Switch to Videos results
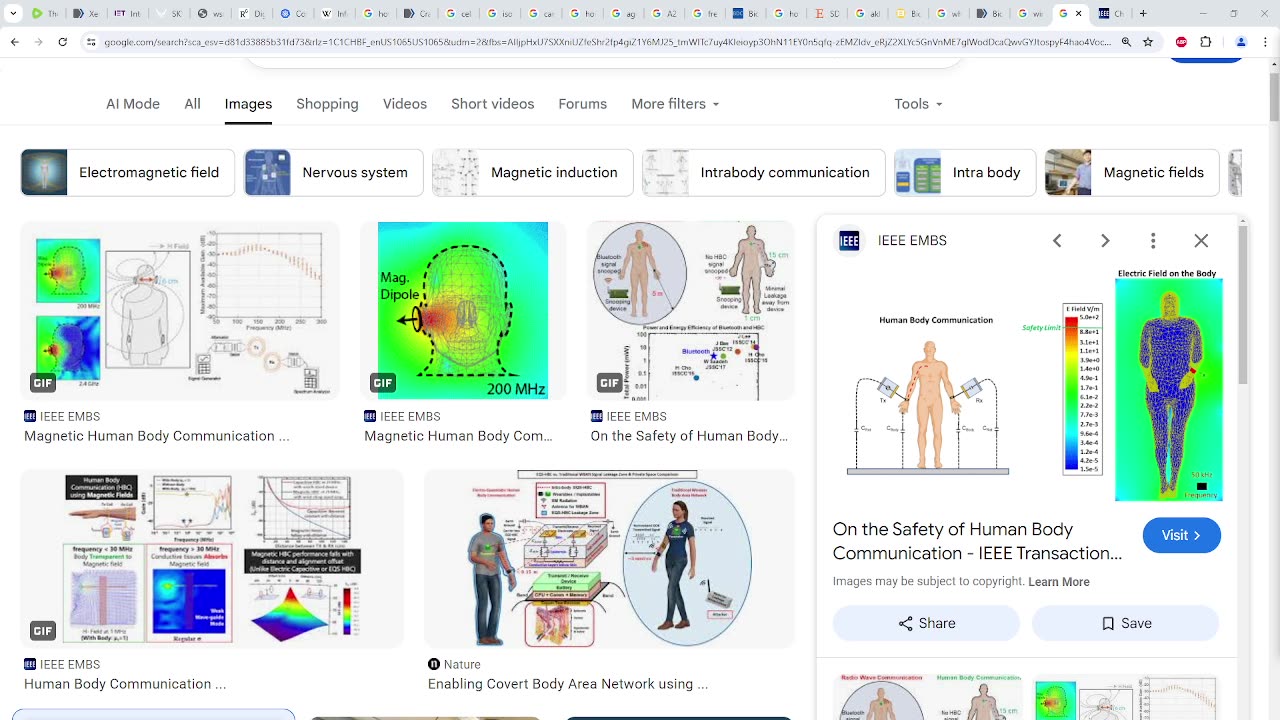Screen dimensions: 1280x720 click(405, 104)
